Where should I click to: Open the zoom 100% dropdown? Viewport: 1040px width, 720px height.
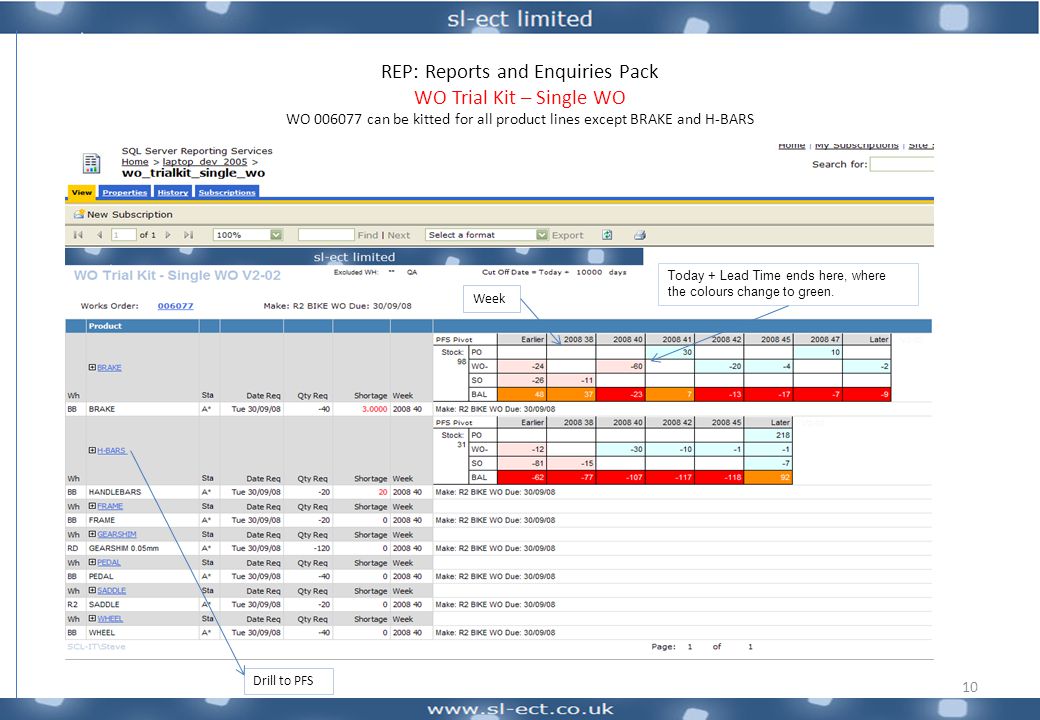pos(276,235)
